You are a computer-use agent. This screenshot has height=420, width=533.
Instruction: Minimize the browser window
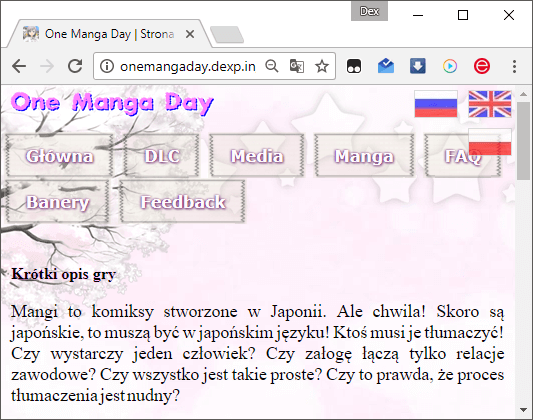[x=418, y=15]
